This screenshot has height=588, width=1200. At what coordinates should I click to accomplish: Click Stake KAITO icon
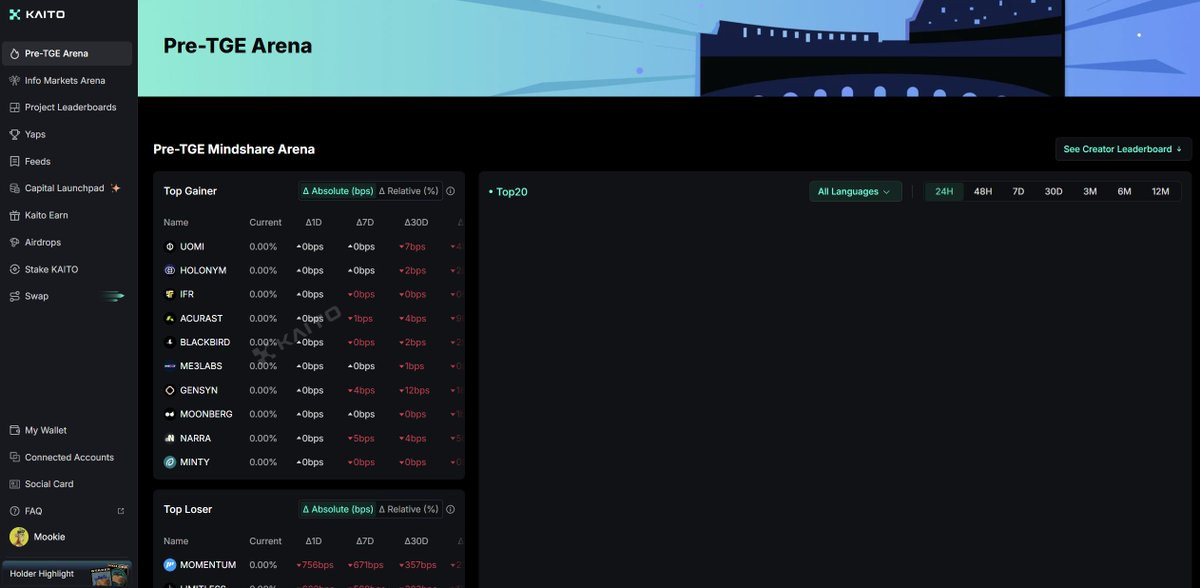(x=15, y=270)
